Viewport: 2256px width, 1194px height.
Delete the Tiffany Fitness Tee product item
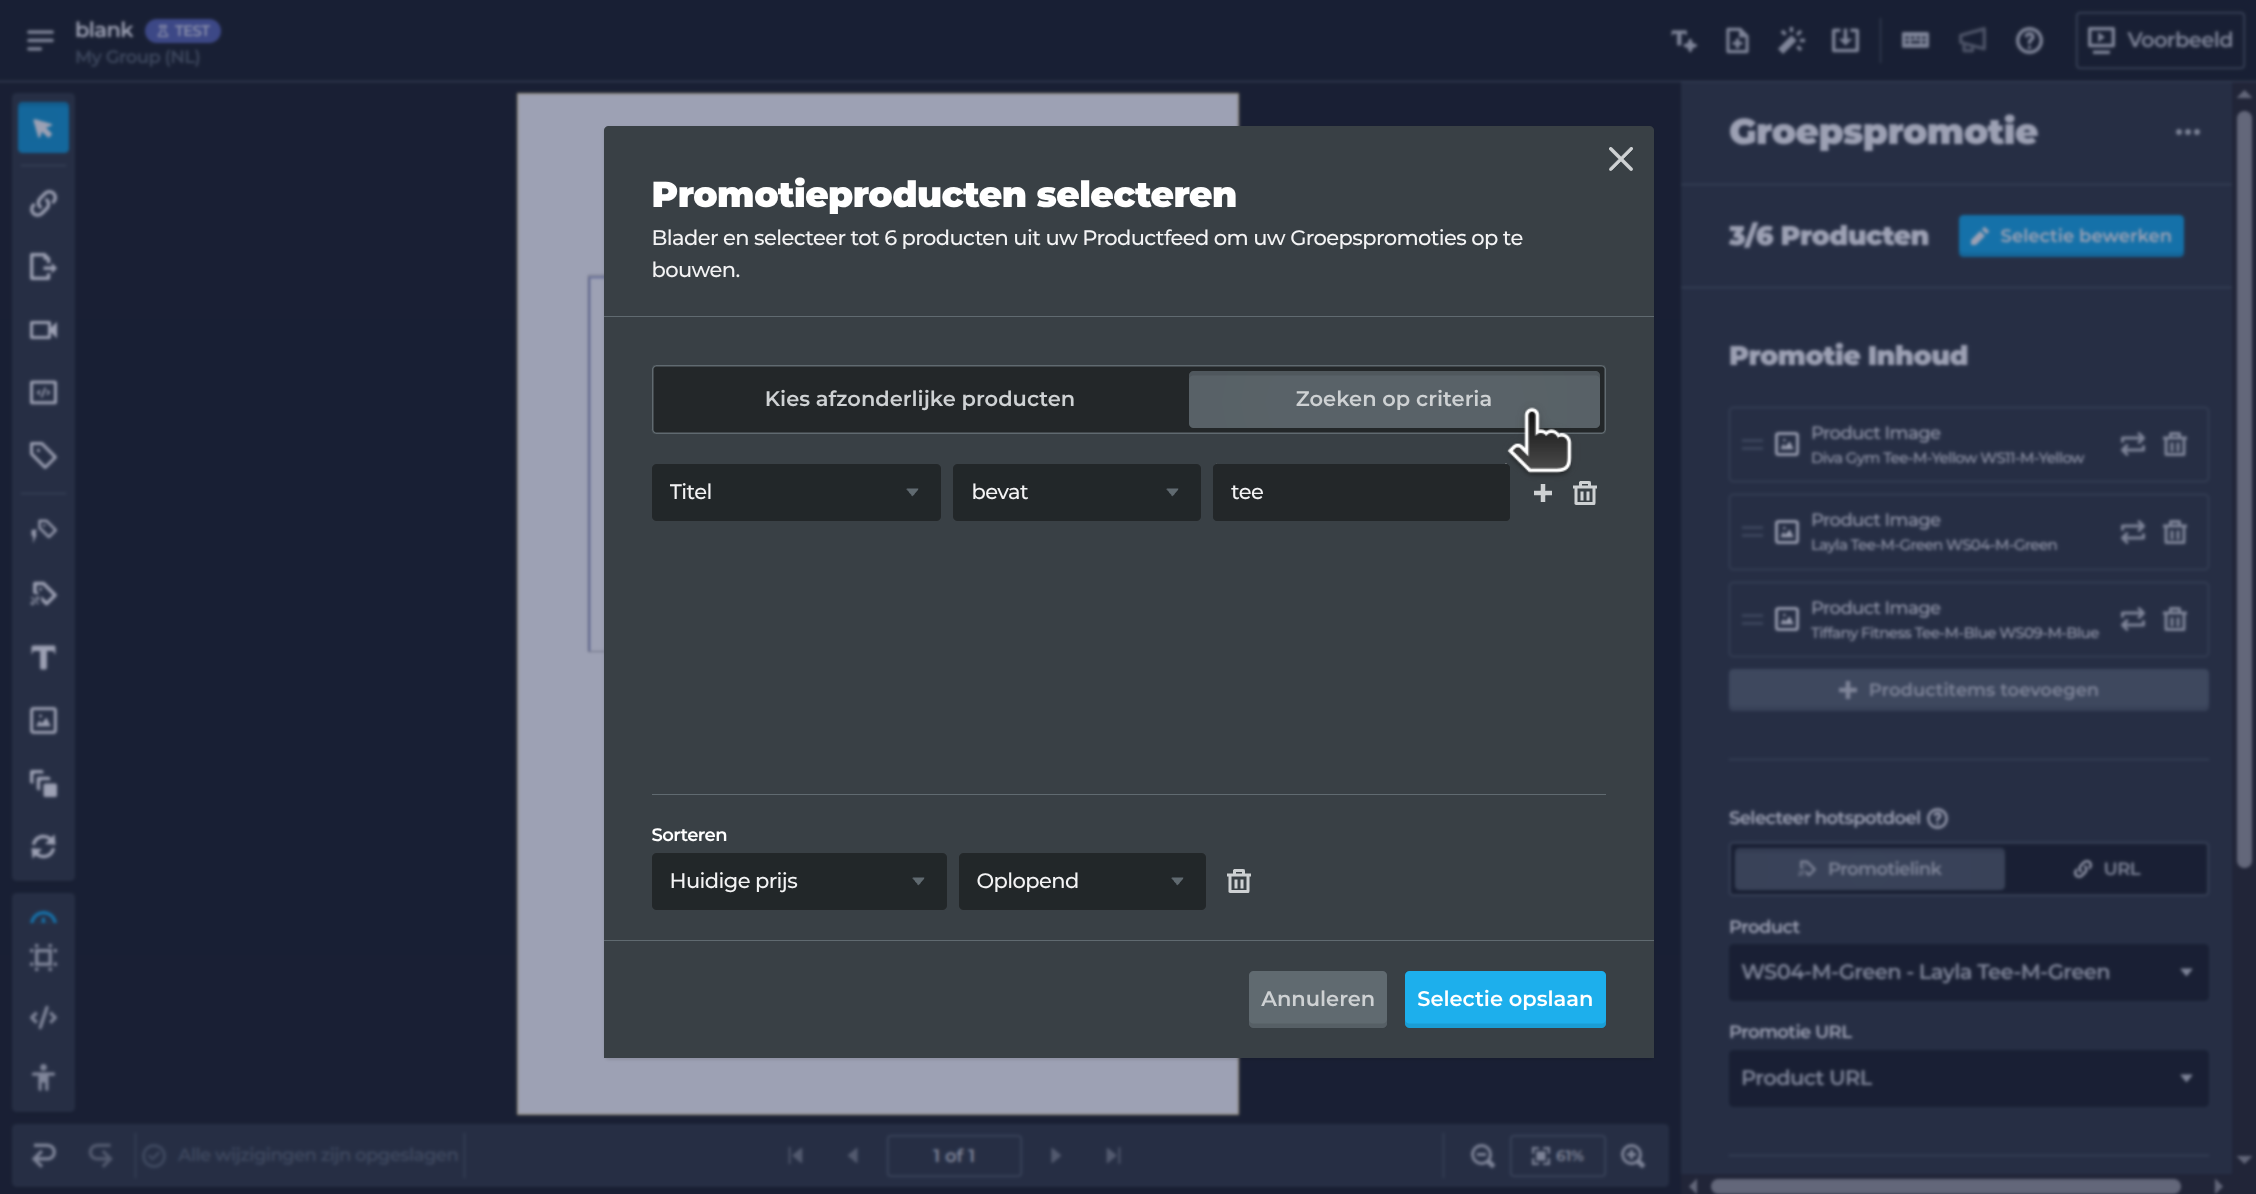[x=2175, y=620]
